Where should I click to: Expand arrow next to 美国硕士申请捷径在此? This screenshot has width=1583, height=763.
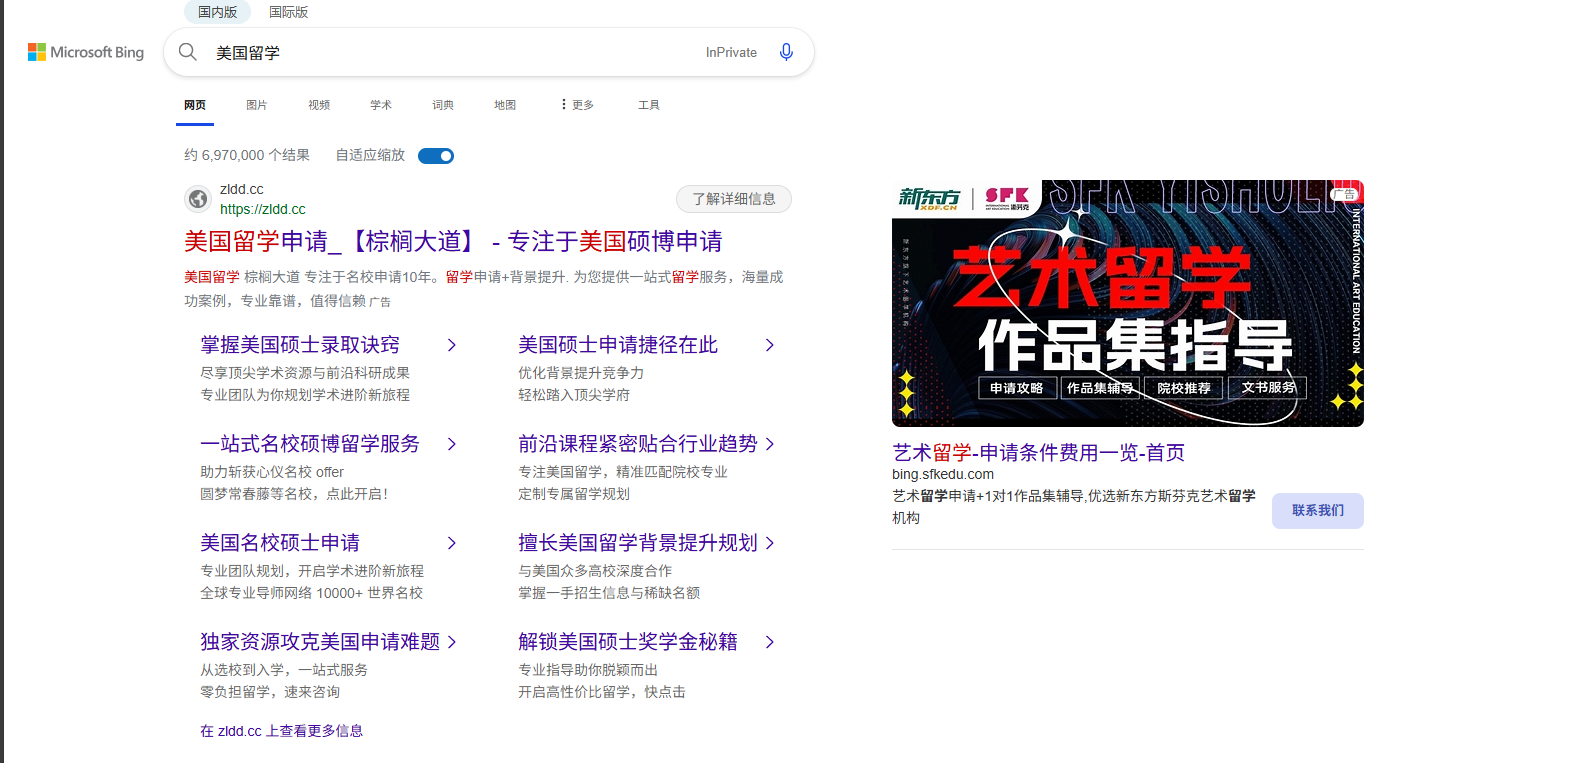pos(770,345)
